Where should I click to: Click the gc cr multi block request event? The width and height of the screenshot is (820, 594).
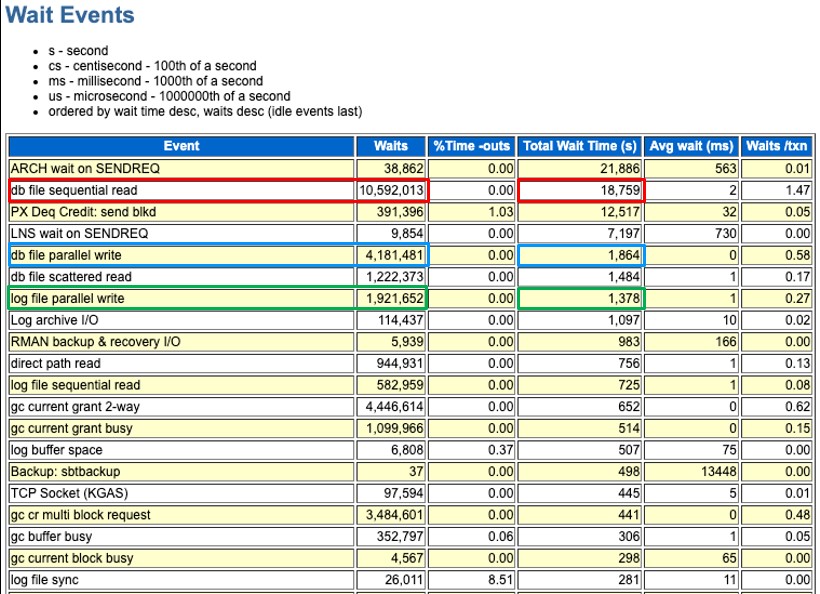click(x=81, y=515)
